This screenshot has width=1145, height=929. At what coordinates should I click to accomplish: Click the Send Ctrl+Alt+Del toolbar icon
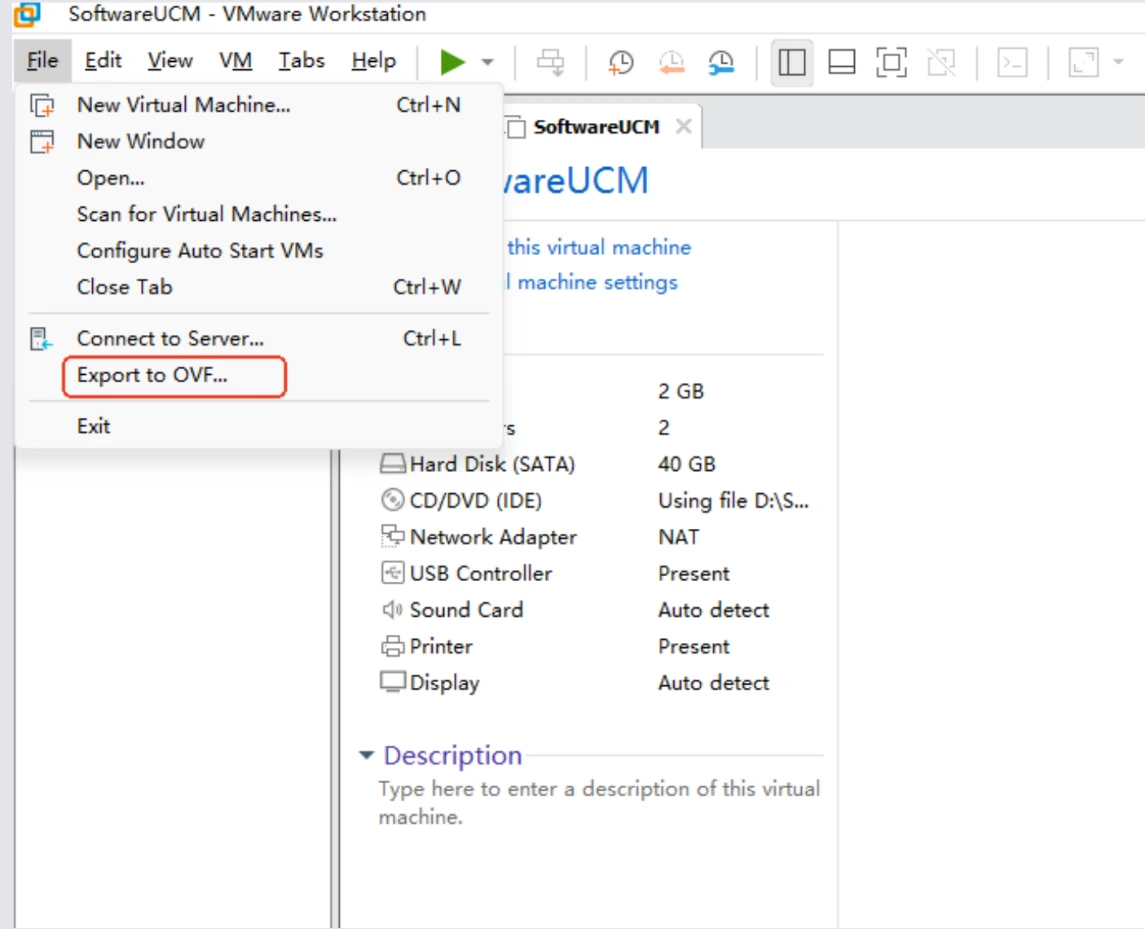point(551,63)
